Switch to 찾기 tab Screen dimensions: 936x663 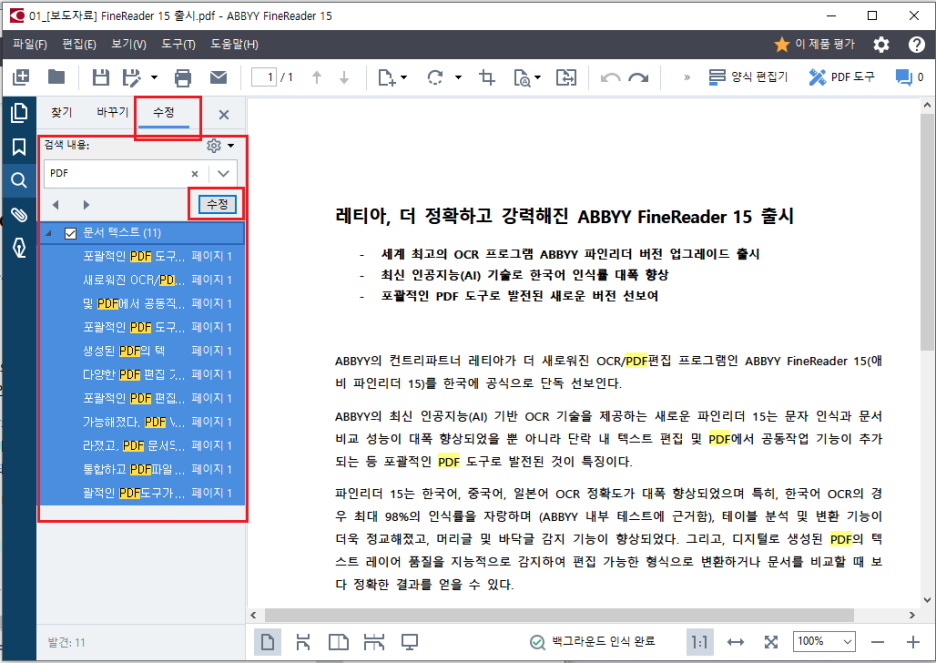coord(61,112)
